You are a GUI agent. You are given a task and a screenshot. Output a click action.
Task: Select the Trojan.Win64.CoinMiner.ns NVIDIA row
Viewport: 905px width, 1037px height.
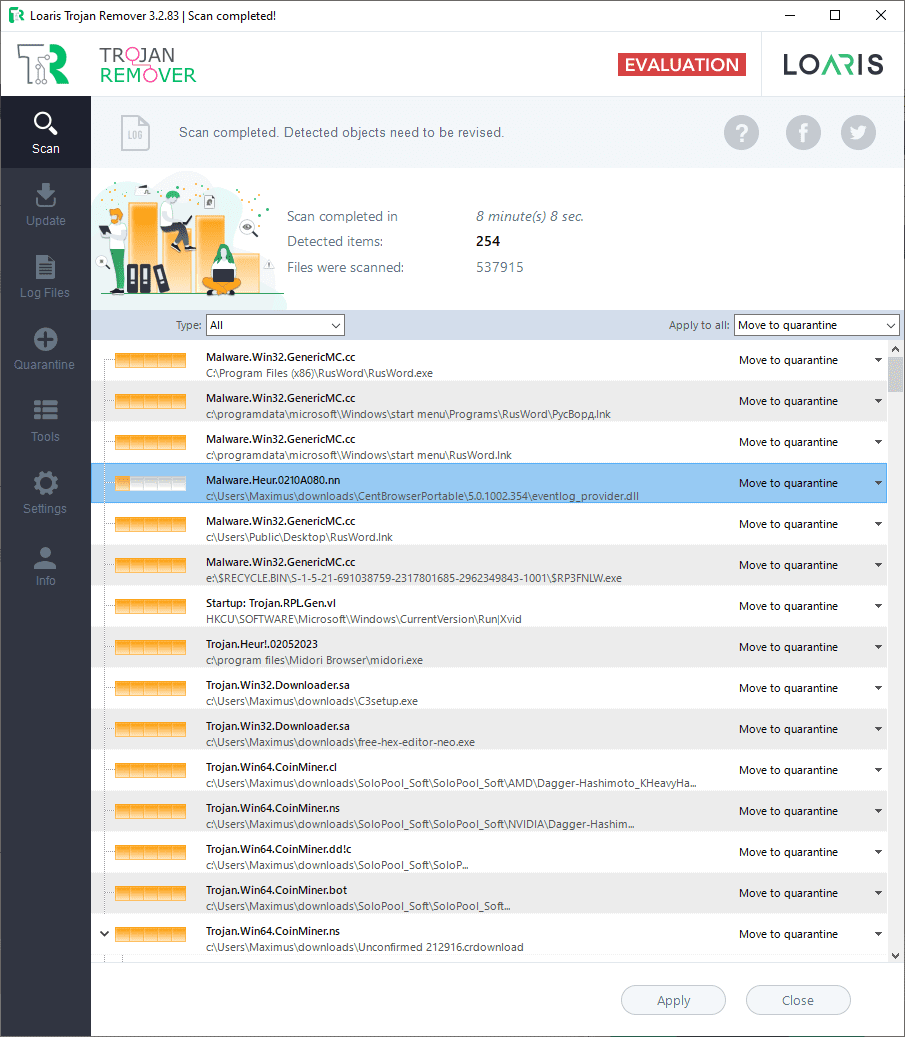(x=489, y=811)
